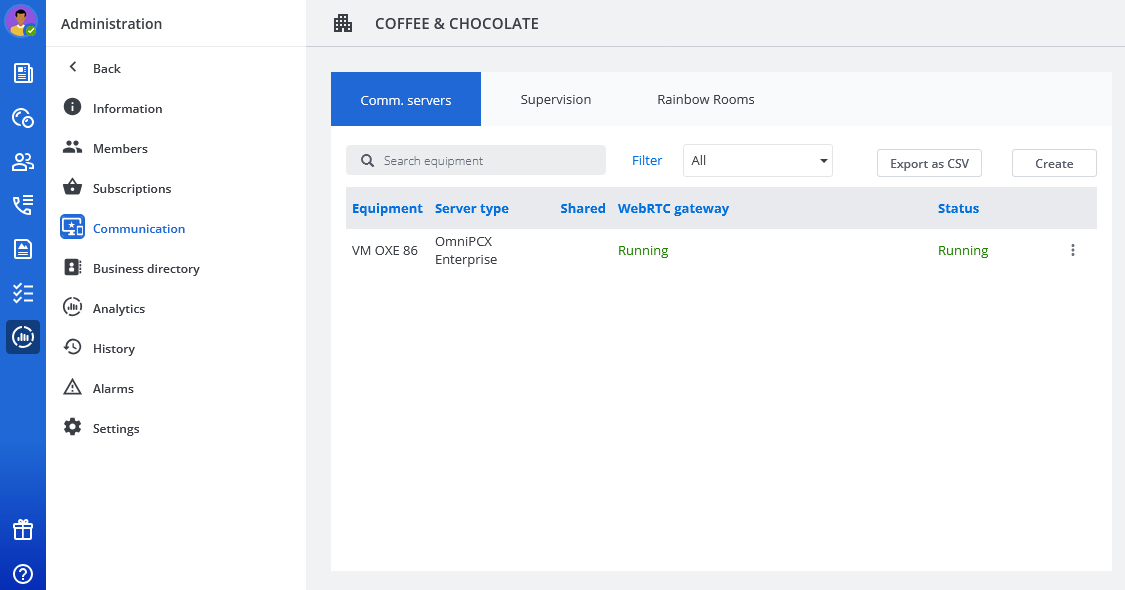Go back using the Back chevron
Viewport: 1125px width, 590px height.
pyautogui.click(x=93, y=68)
